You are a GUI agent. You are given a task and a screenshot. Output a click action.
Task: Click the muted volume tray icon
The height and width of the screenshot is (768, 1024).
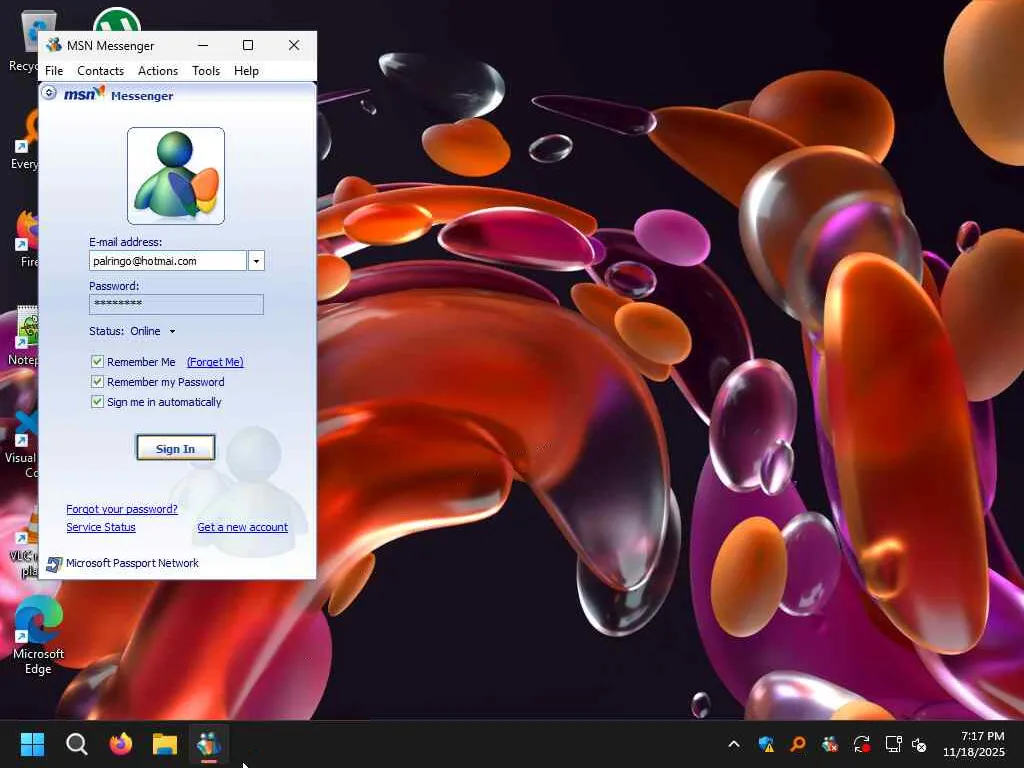[920, 744]
